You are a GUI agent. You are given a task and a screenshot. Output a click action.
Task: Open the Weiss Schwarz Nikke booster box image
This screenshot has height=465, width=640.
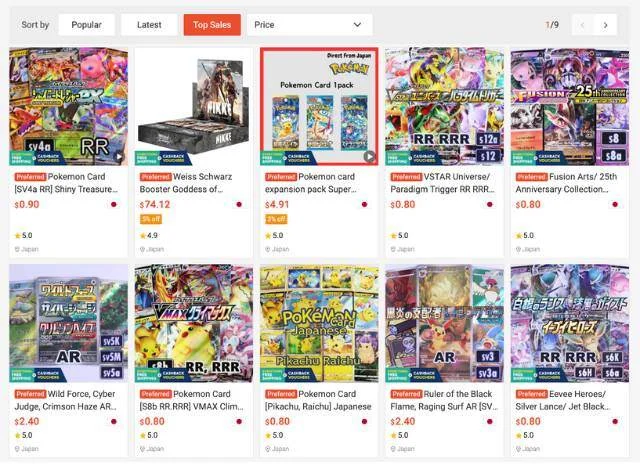pyautogui.click(x=194, y=106)
